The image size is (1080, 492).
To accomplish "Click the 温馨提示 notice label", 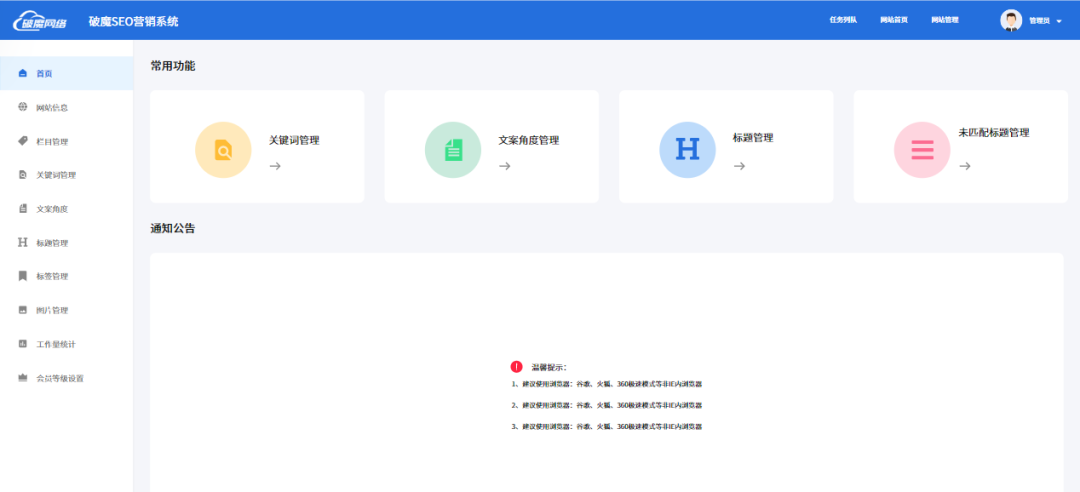I will tap(549, 367).
